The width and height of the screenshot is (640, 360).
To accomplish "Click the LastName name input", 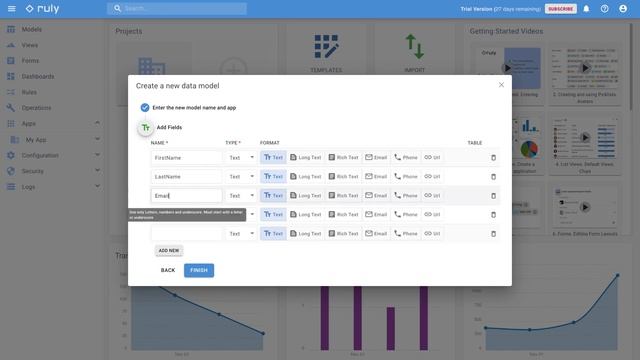I will tap(187, 177).
